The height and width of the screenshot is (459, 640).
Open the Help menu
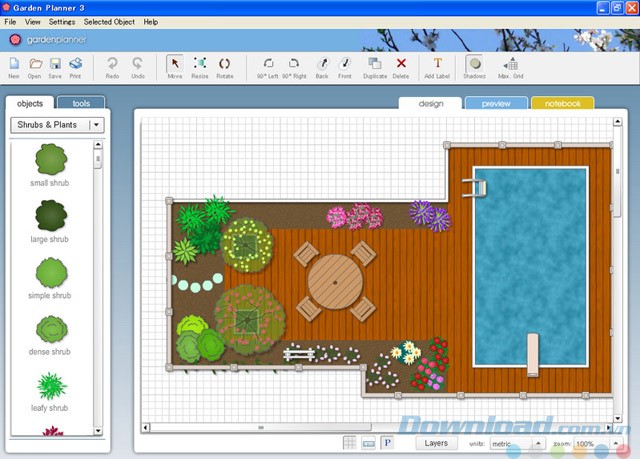[151, 22]
